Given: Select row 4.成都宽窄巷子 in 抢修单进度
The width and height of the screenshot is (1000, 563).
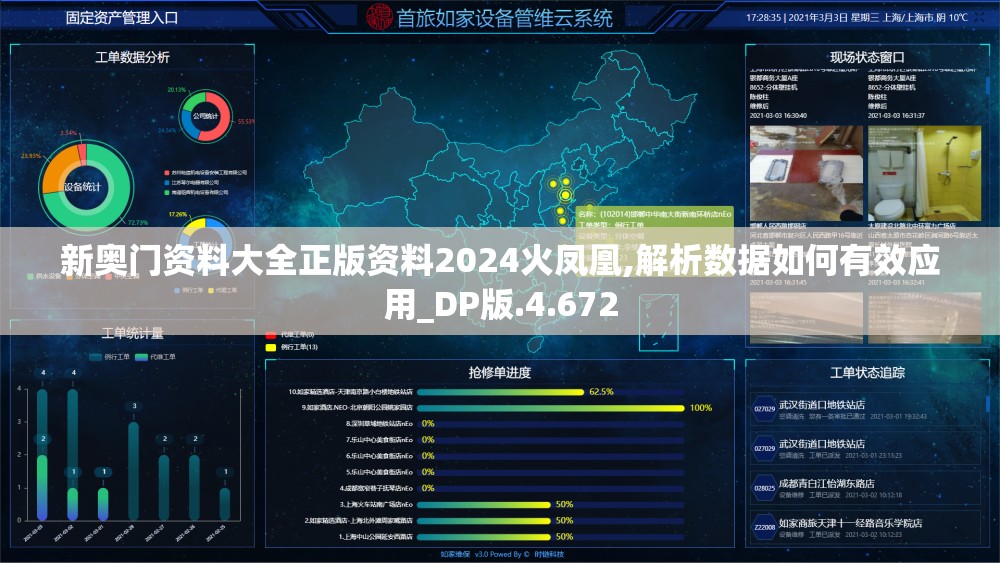Looking at the screenshot, I should 485,488.
